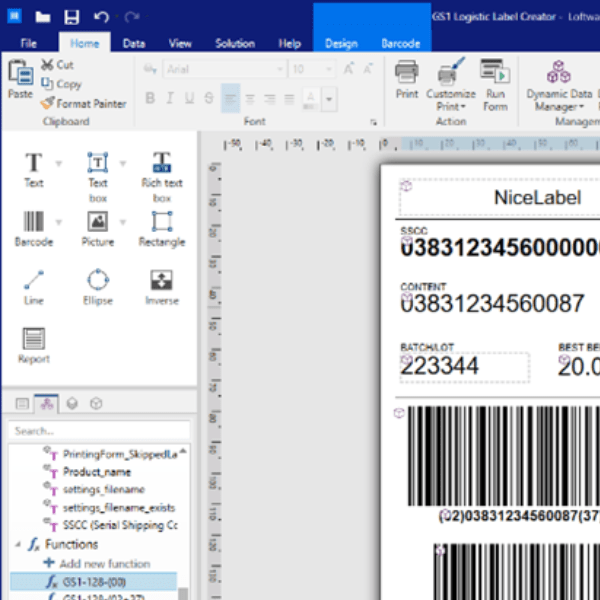The height and width of the screenshot is (600, 600).
Task: Select the Report object tool
Action: click(34, 346)
